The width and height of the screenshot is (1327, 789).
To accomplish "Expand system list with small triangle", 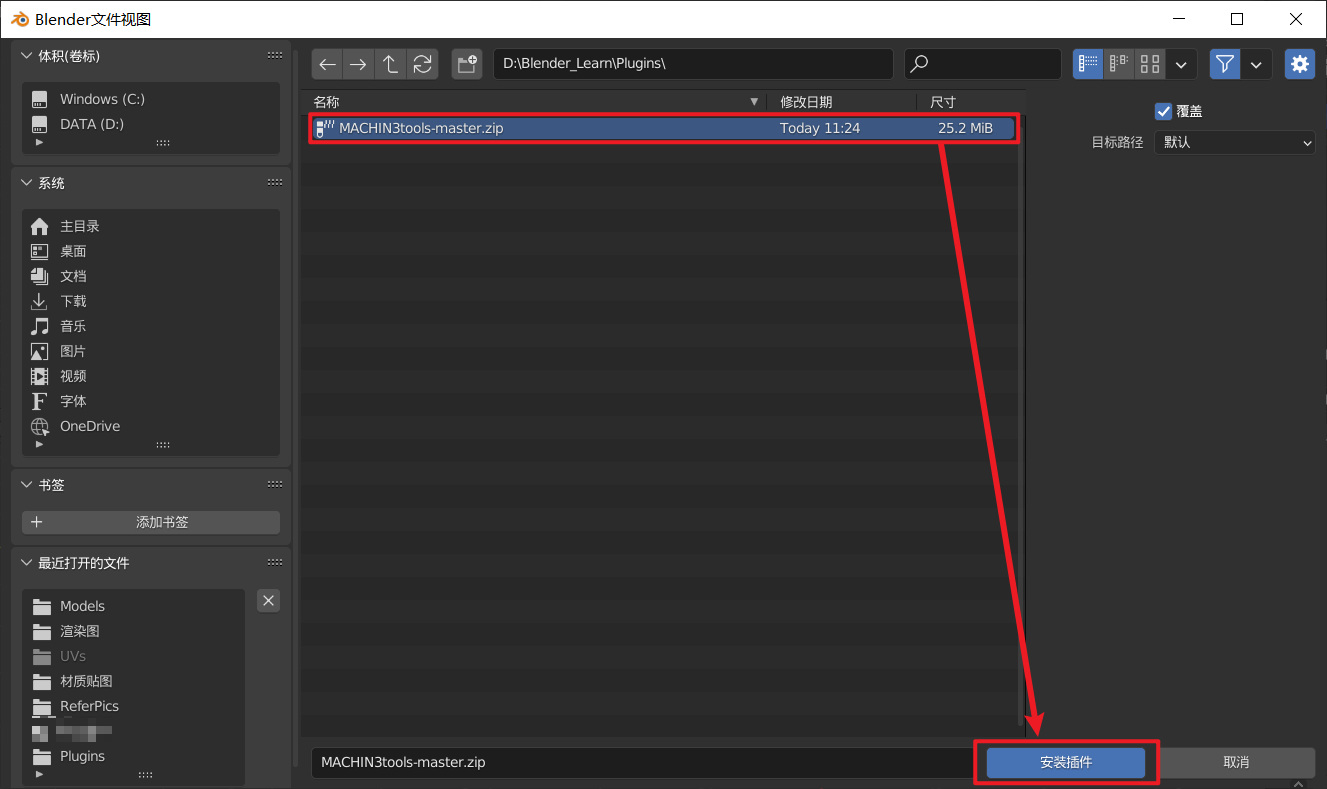I will pyautogui.click(x=40, y=445).
